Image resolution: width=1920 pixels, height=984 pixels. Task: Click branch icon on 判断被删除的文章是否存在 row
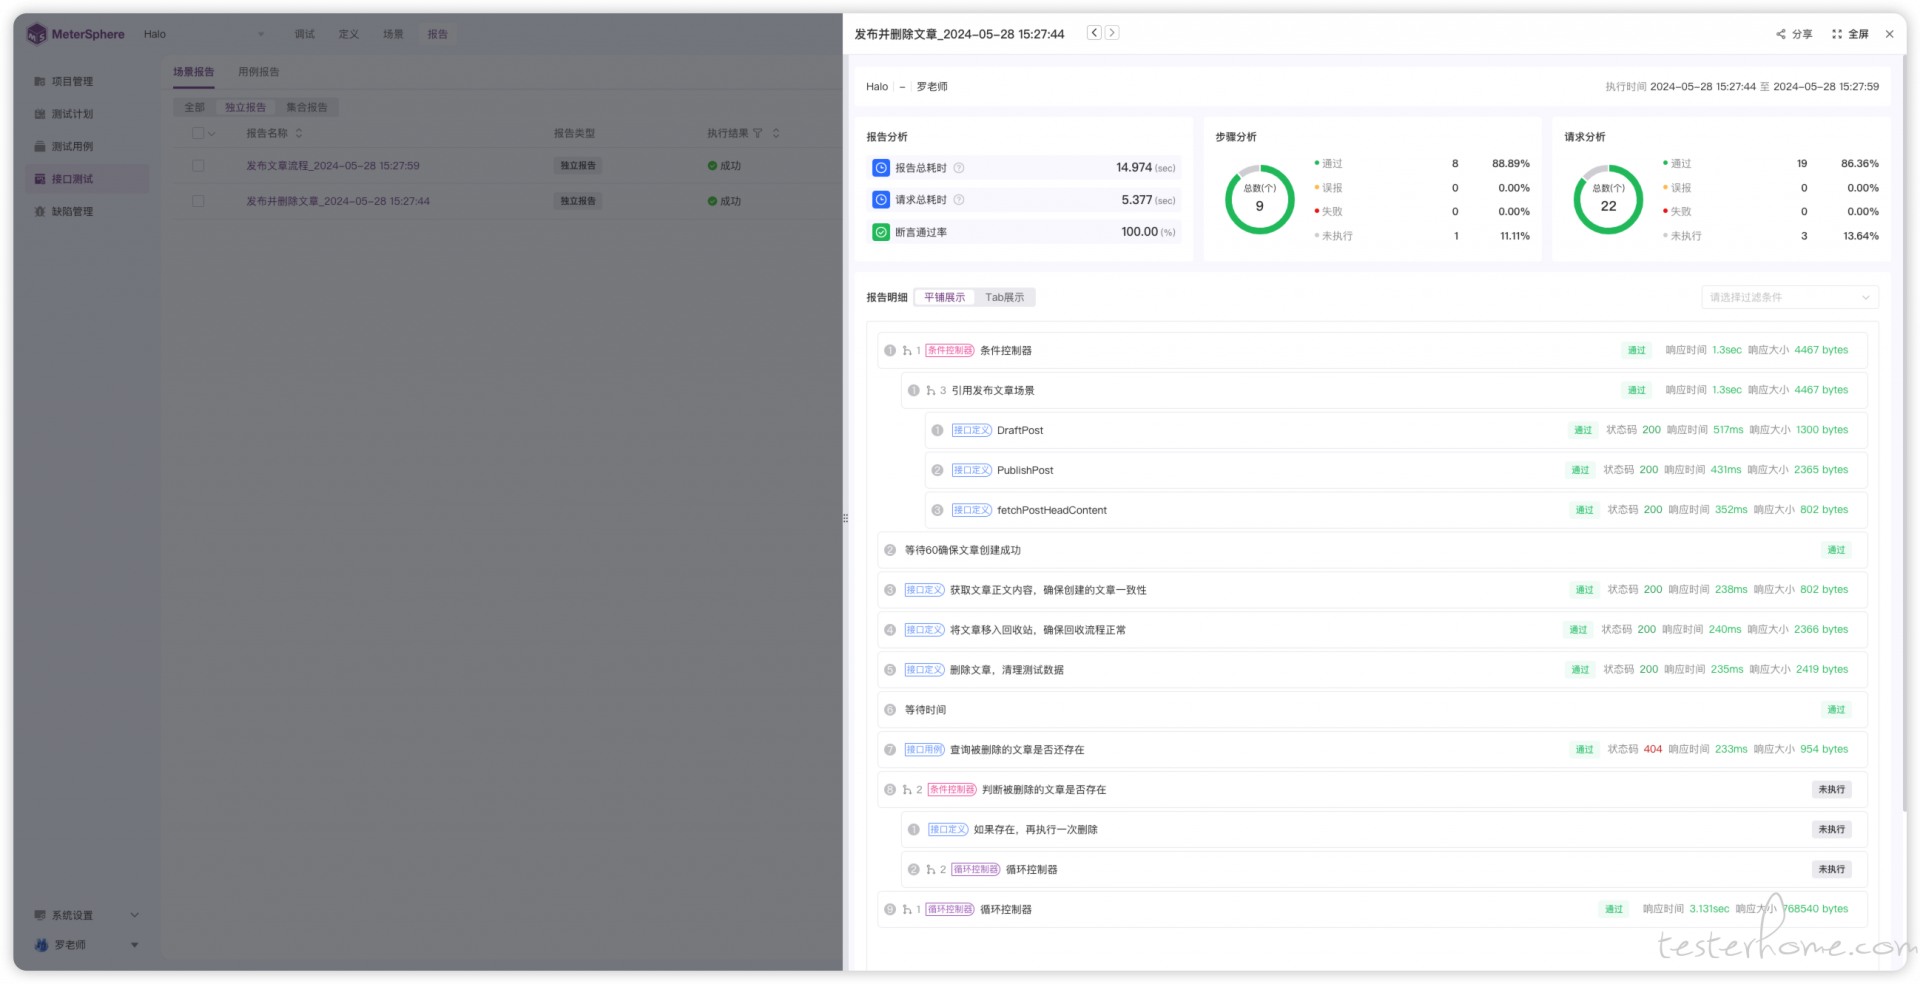[x=907, y=790]
